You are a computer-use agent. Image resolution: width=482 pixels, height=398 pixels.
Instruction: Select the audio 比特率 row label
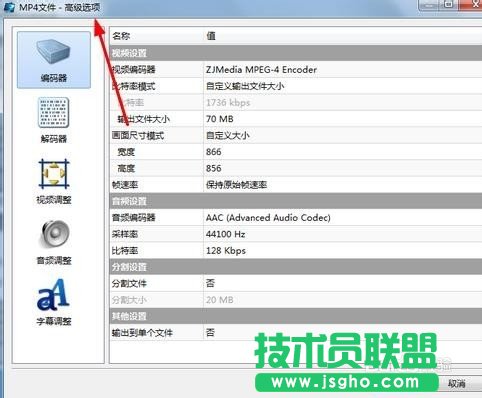tap(125, 251)
